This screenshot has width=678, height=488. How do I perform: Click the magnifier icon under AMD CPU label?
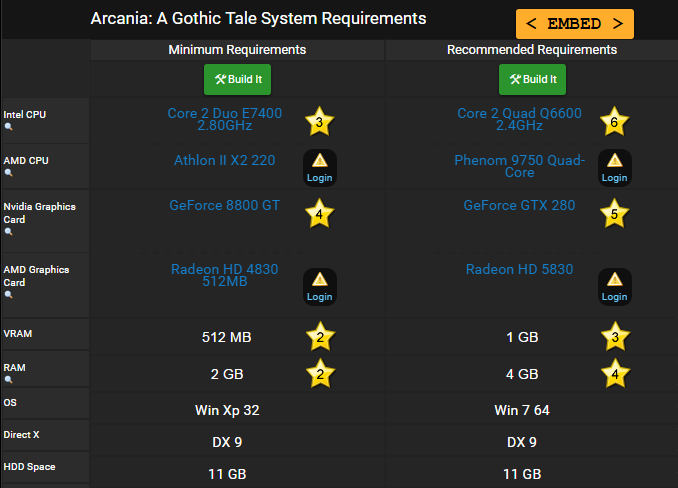9,173
